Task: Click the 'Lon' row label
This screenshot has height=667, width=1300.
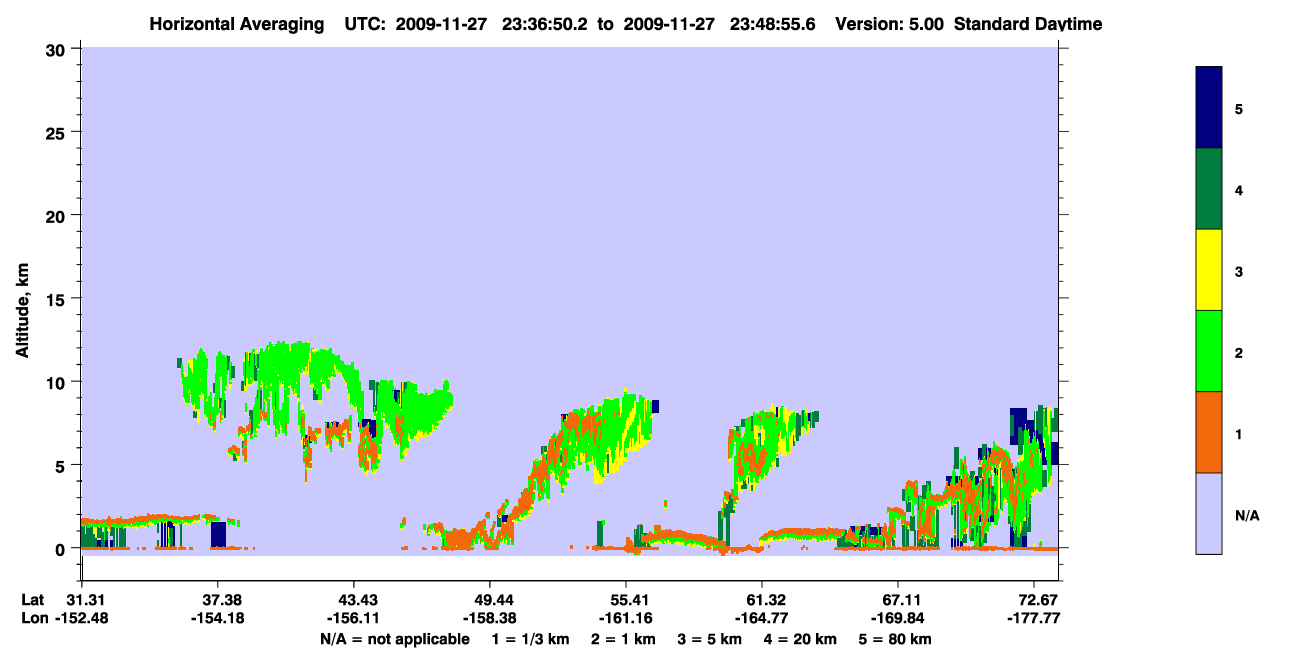Action: pyautogui.click(x=34, y=618)
